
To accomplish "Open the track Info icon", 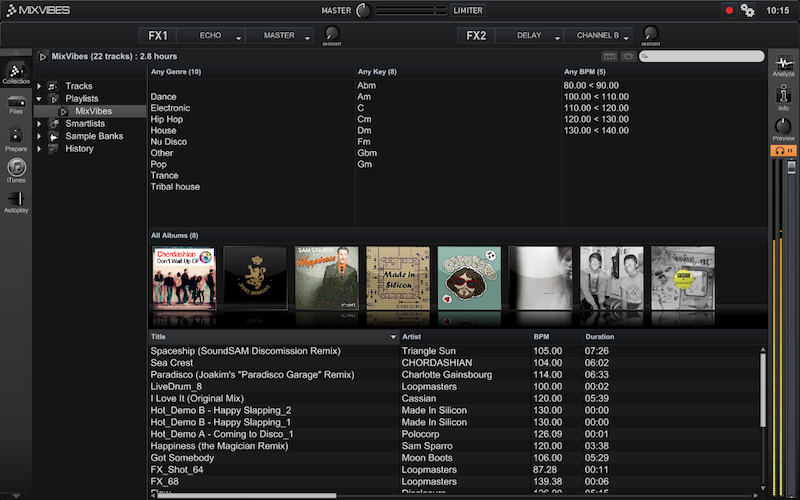I will pos(783,96).
